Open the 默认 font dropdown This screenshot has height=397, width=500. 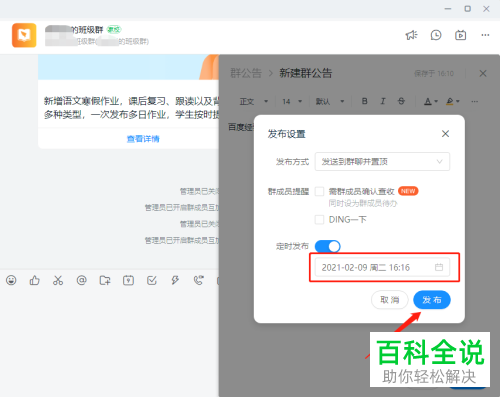[x=330, y=101]
